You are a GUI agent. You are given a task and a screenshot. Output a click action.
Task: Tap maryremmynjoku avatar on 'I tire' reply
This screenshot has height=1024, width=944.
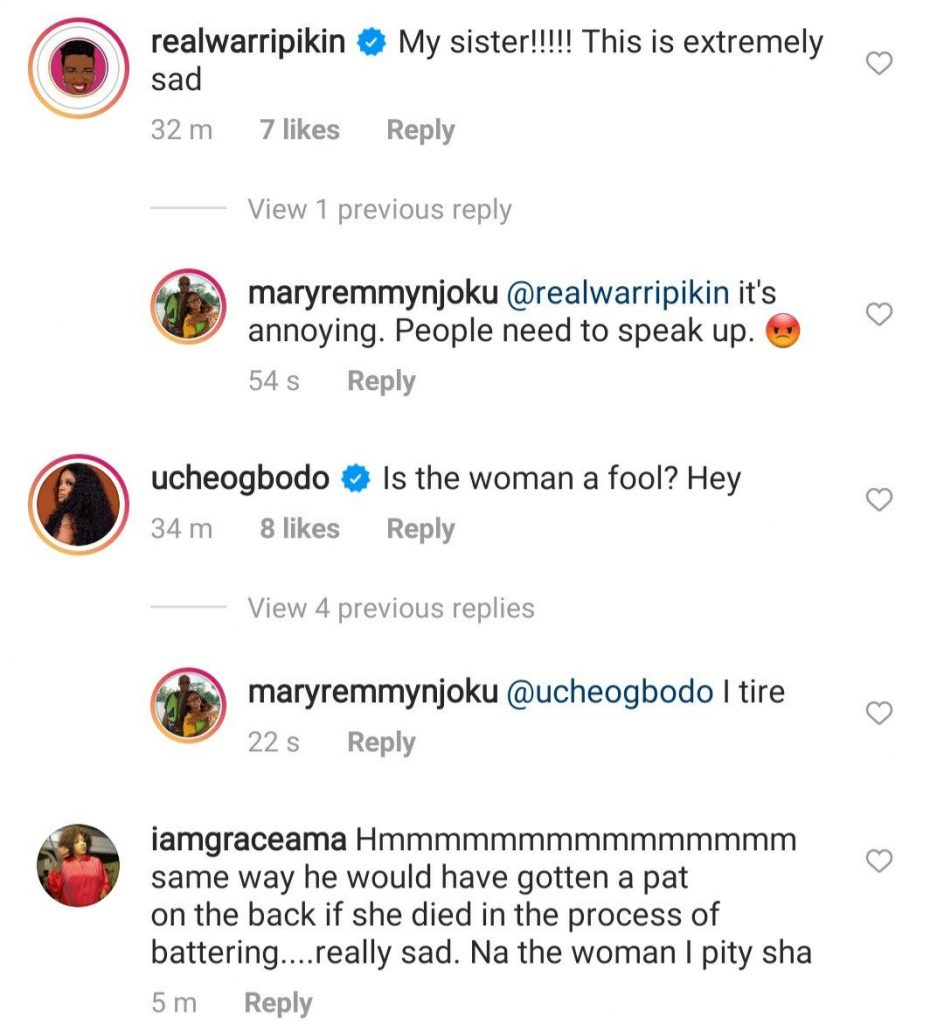188,706
